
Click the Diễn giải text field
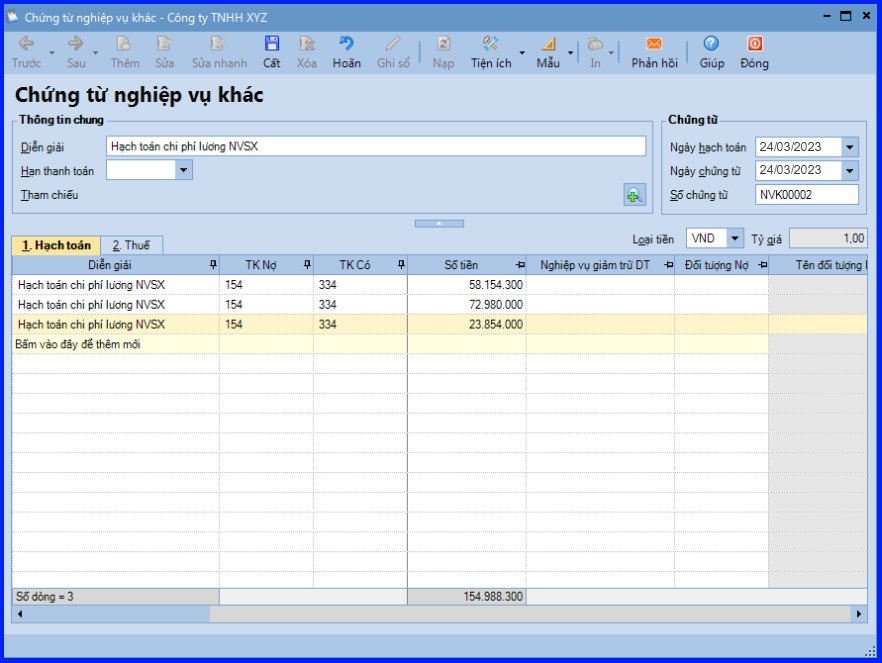click(x=376, y=146)
